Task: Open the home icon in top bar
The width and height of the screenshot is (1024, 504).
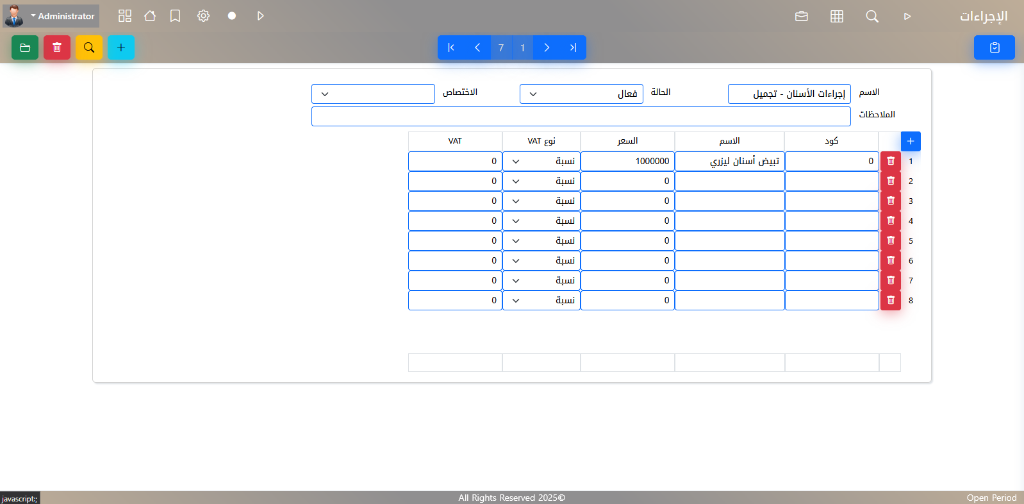Action: pos(150,16)
